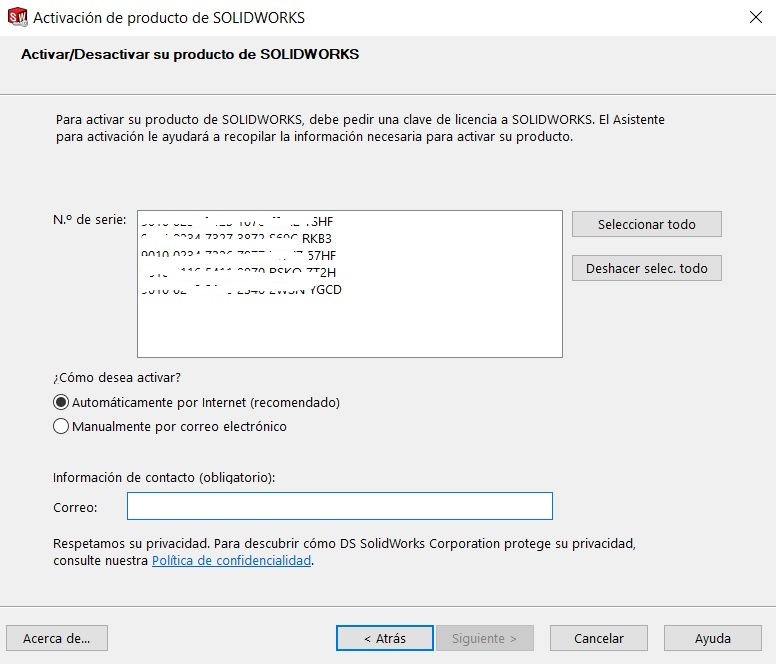Select first serial number ending in SHF
Viewport: 776px width, 664px height.
(x=237, y=221)
